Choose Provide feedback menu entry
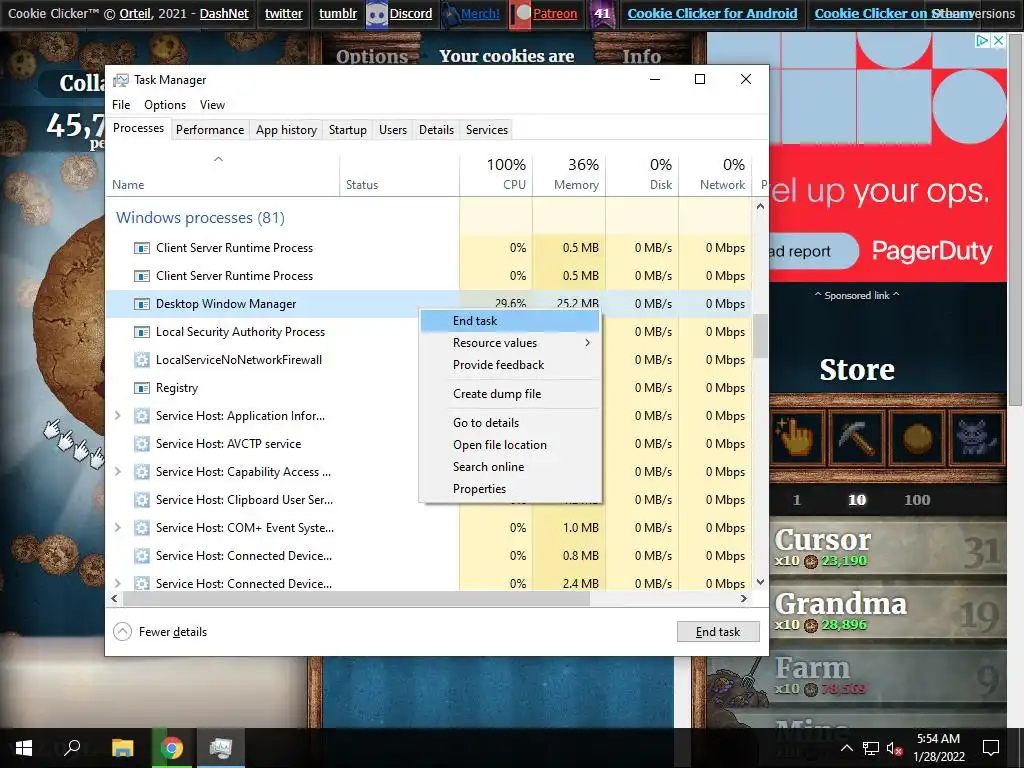This screenshot has width=1024, height=768. (x=509, y=365)
